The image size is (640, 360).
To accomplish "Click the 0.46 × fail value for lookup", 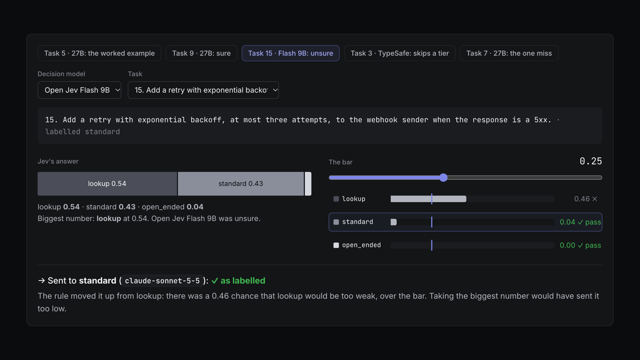I will [586, 199].
